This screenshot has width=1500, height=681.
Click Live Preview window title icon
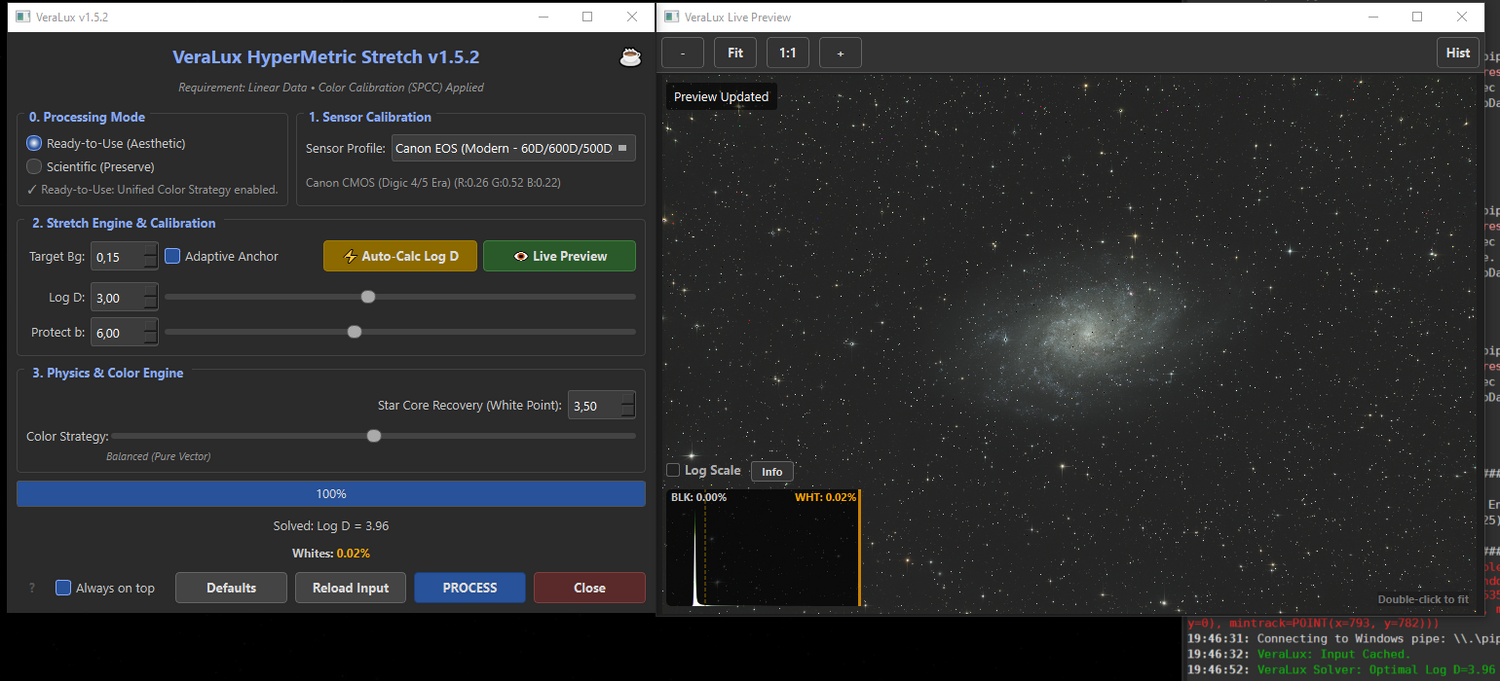point(670,17)
